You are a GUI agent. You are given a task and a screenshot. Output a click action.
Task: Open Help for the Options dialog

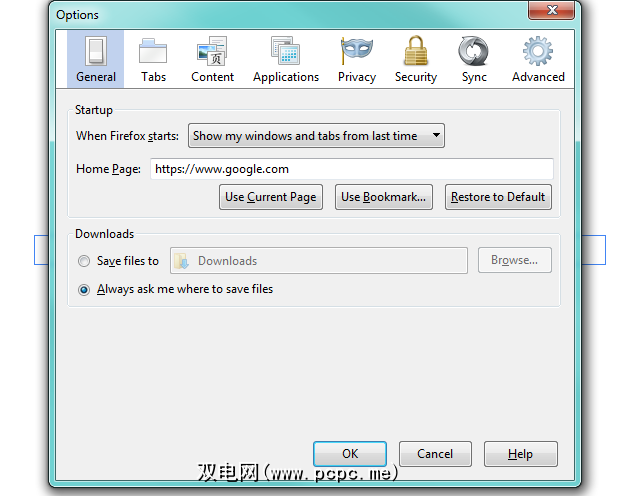(x=520, y=454)
